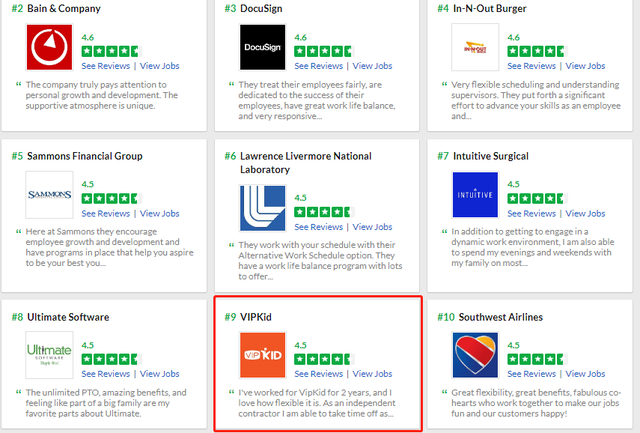View Jobs at Sammons Financial Group
Screen dimensions: 640x433
[x=160, y=213]
